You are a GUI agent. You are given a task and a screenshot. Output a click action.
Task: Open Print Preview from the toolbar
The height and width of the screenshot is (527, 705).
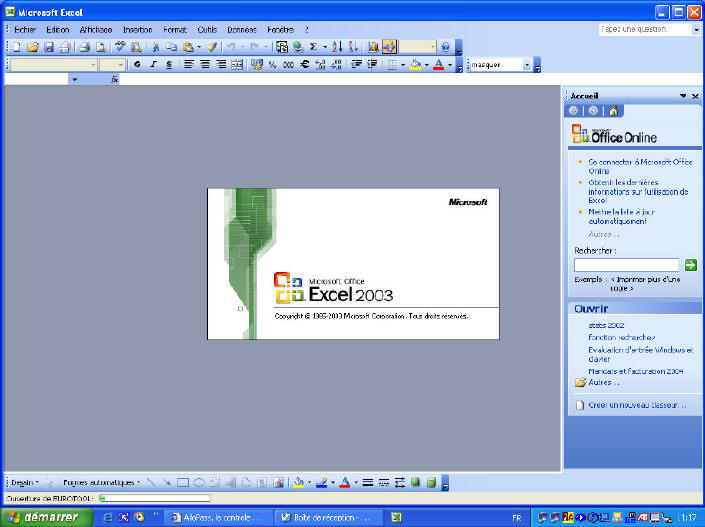click(x=101, y=47)
